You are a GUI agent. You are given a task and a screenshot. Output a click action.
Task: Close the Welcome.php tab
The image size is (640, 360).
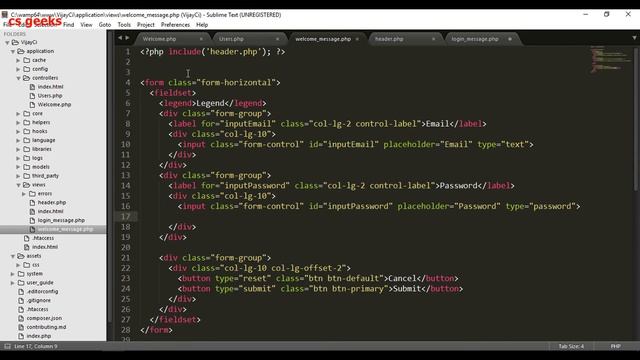pos(201,39)
